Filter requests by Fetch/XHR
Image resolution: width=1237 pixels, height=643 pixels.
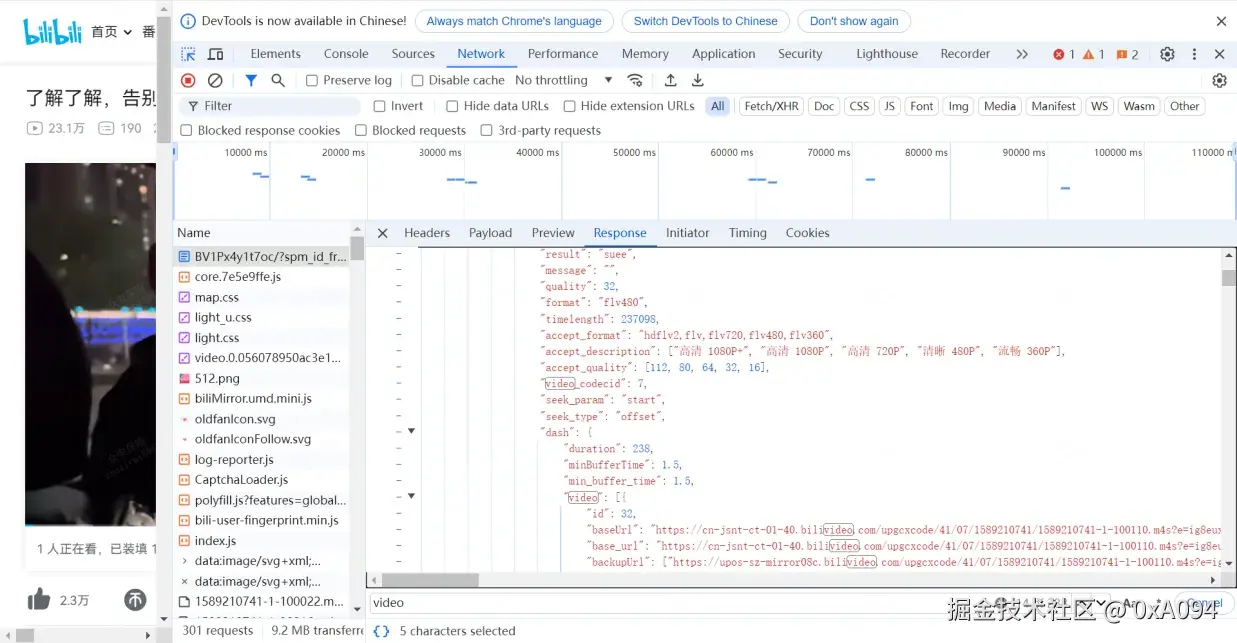(771, 106)
